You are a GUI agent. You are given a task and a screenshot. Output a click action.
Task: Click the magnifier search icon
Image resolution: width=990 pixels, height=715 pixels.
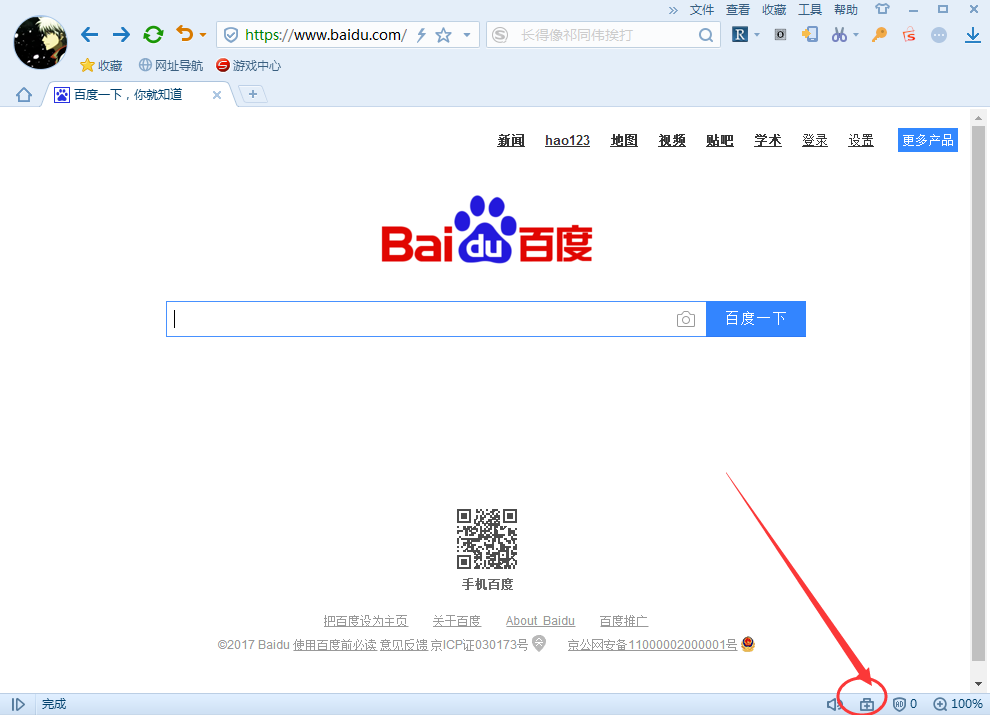pos(706,35)
